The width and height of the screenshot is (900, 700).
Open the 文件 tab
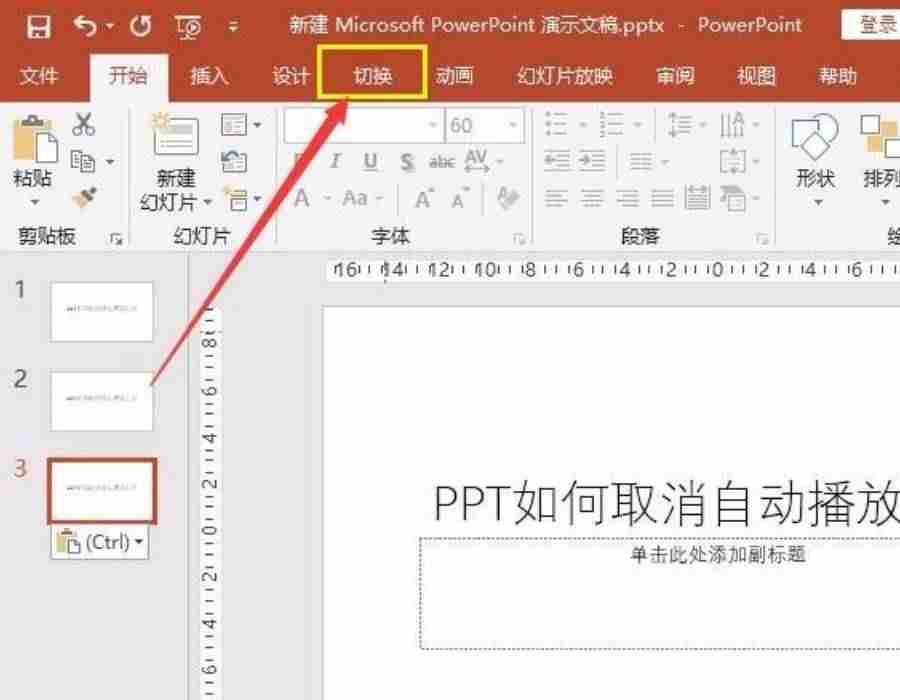tap(38, 76)
